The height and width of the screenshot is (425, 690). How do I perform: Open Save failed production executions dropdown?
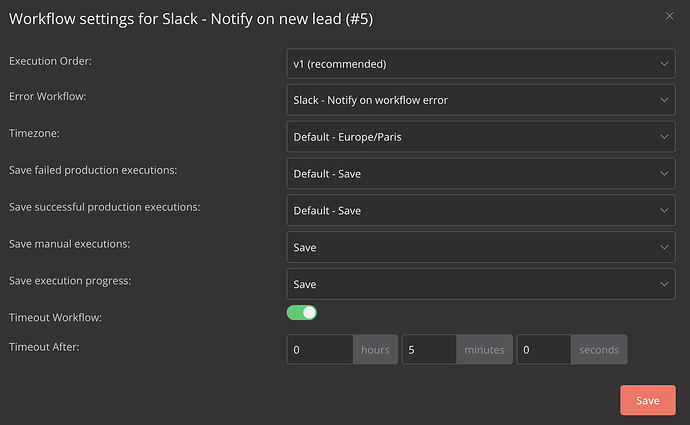[481, 174]
